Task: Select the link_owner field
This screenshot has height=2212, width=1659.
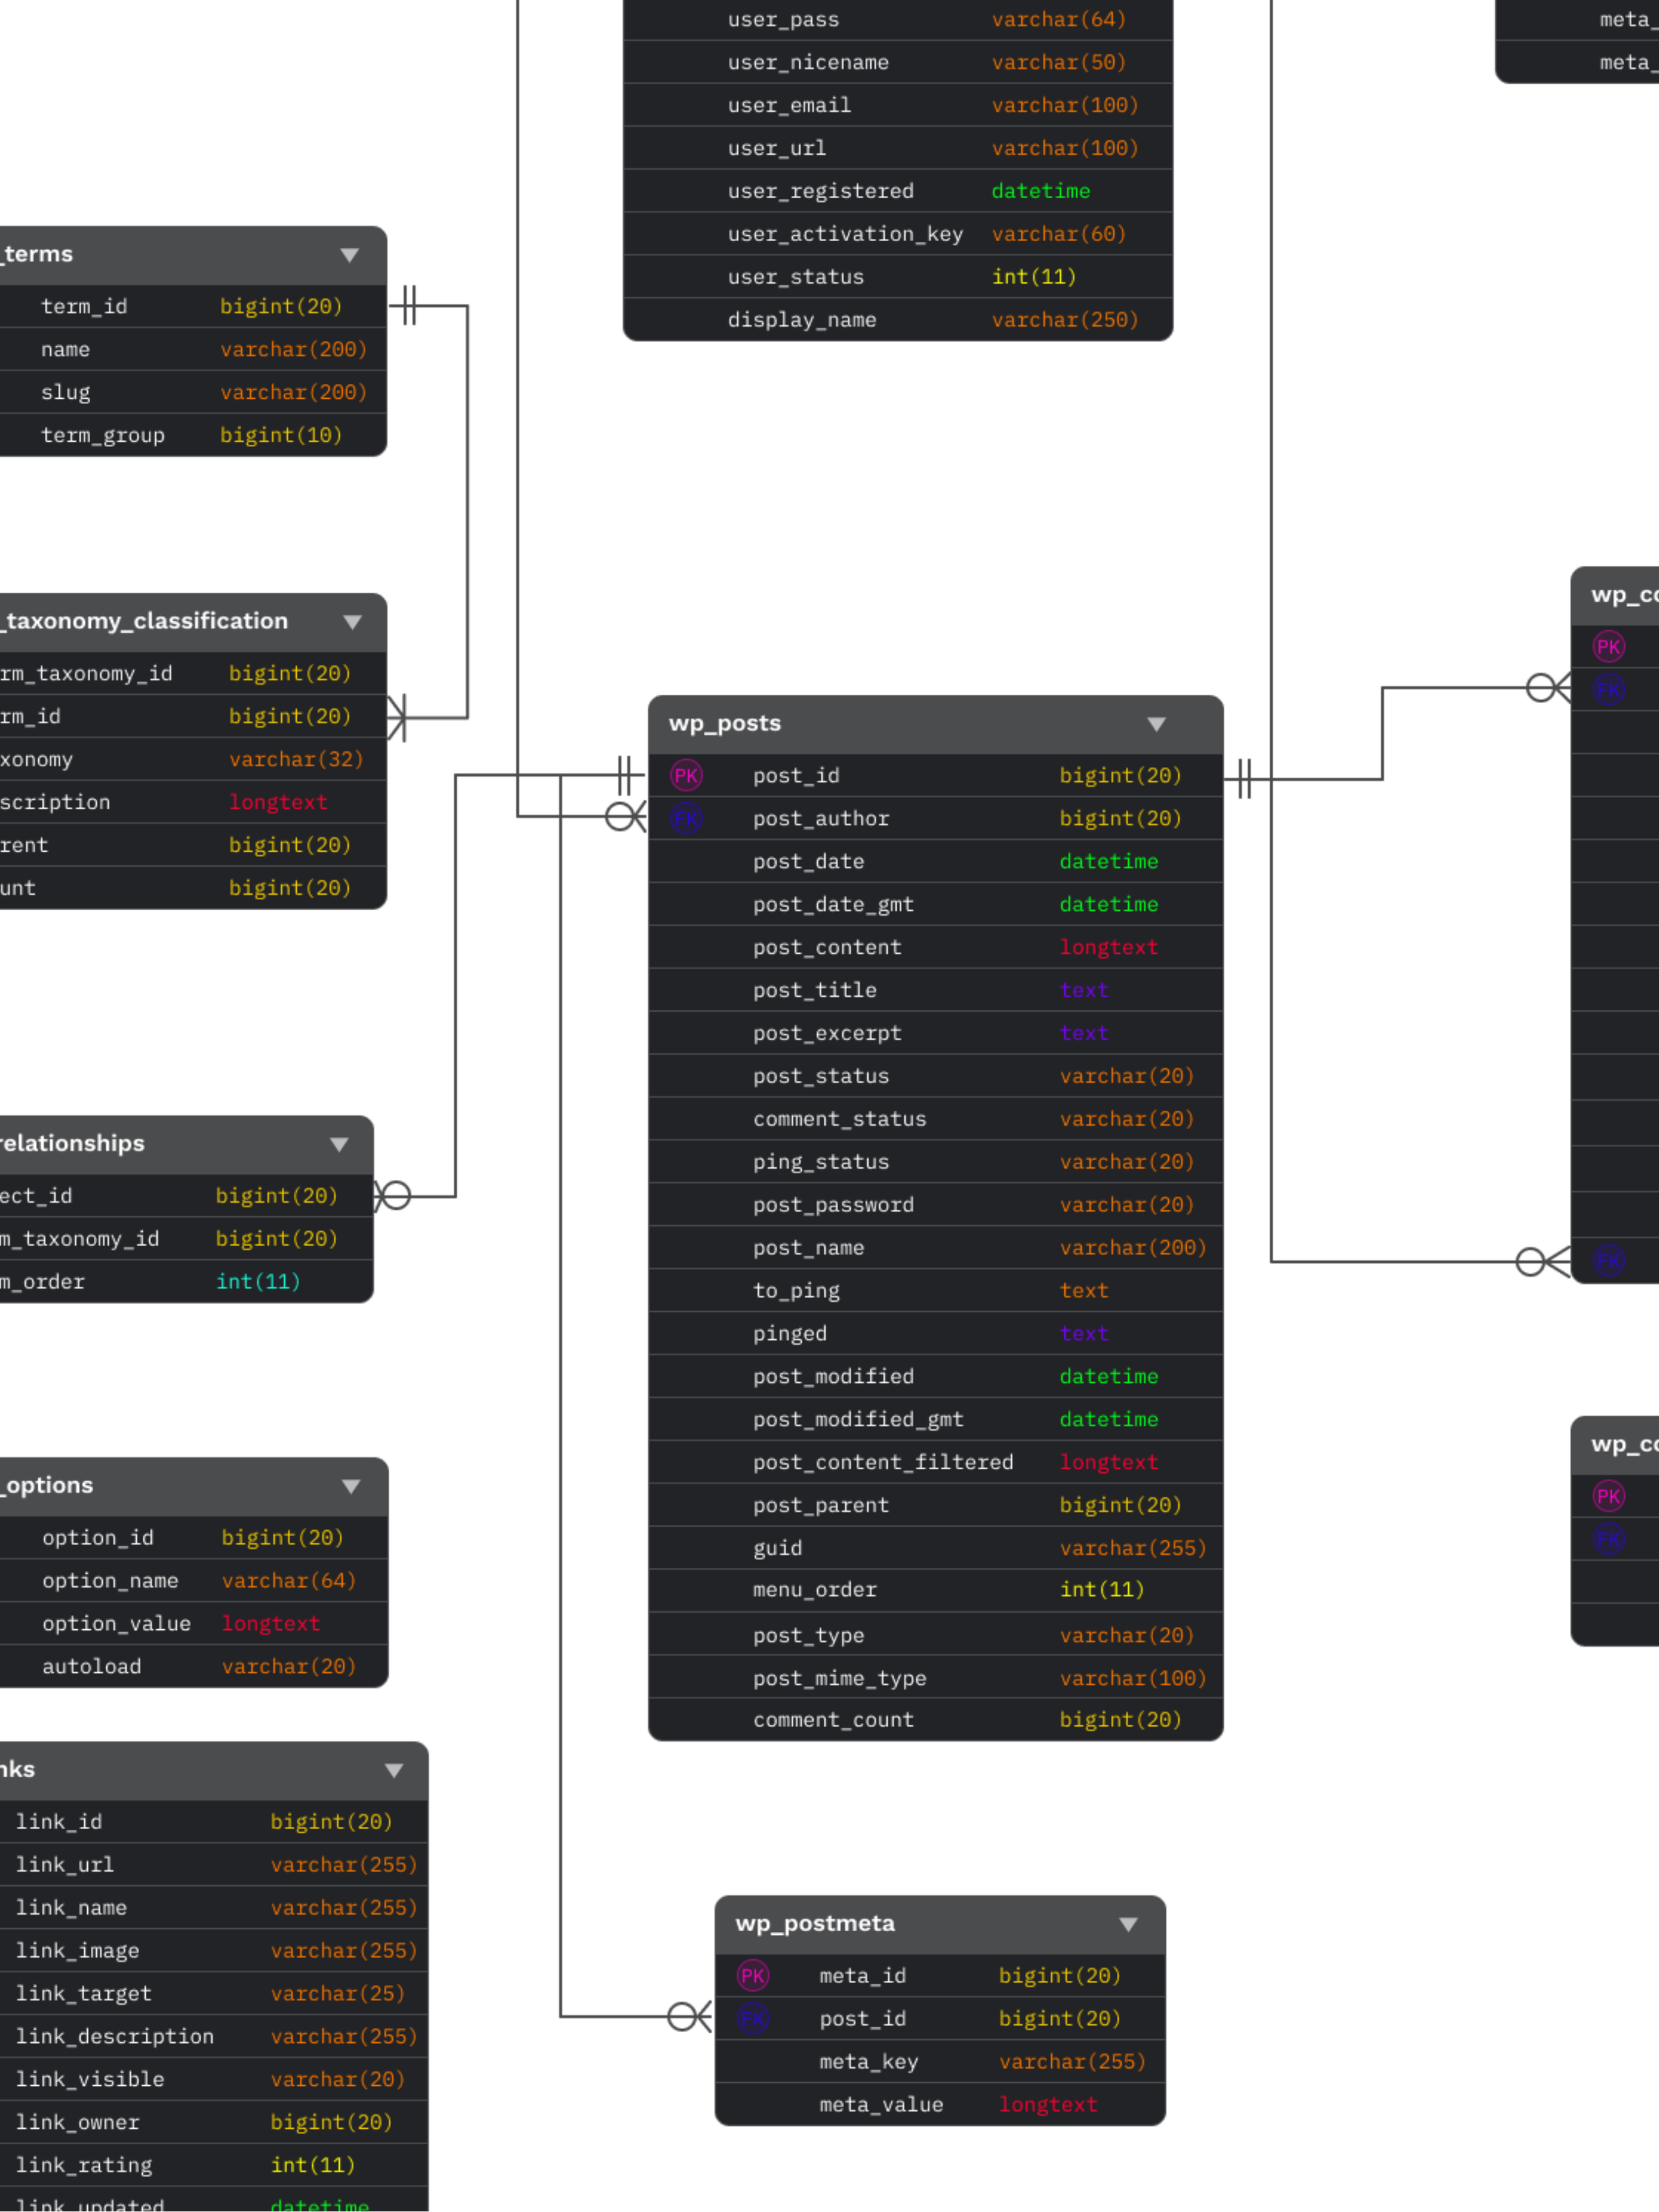Action: [214, 2122]
